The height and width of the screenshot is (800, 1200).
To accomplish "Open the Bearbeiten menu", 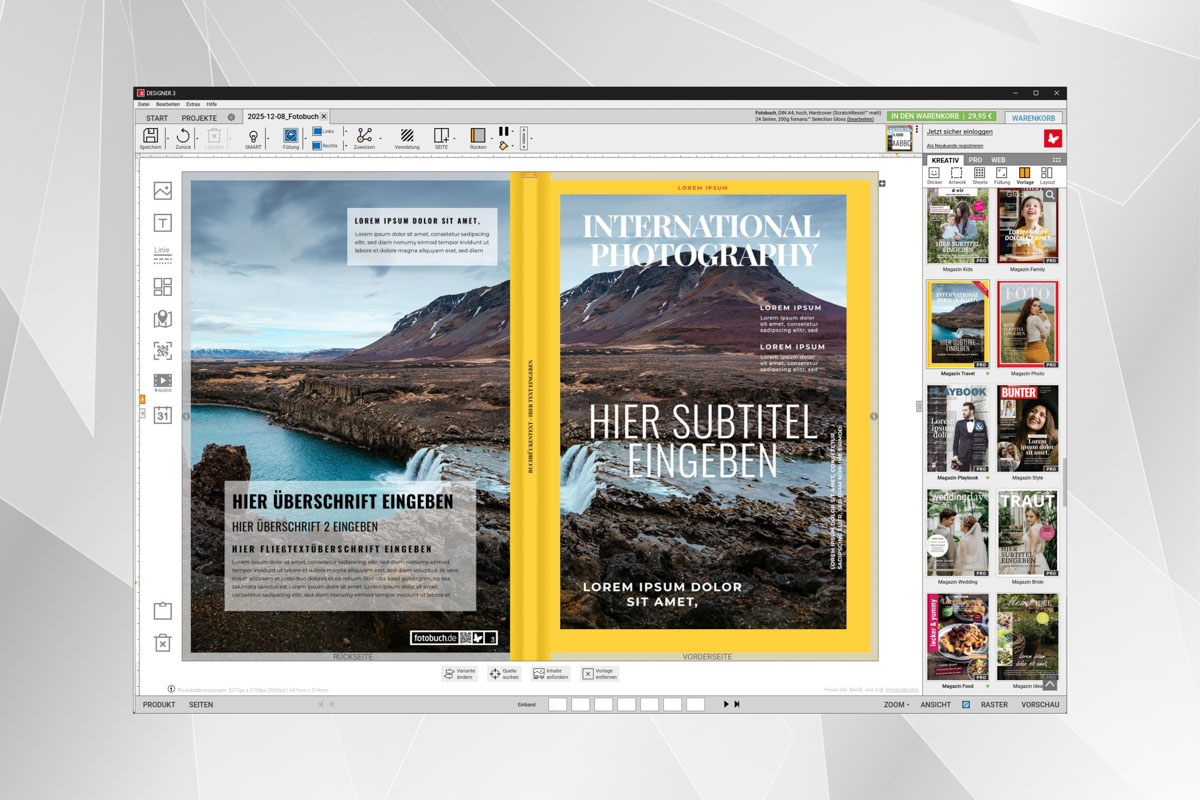I will point(167,103).
